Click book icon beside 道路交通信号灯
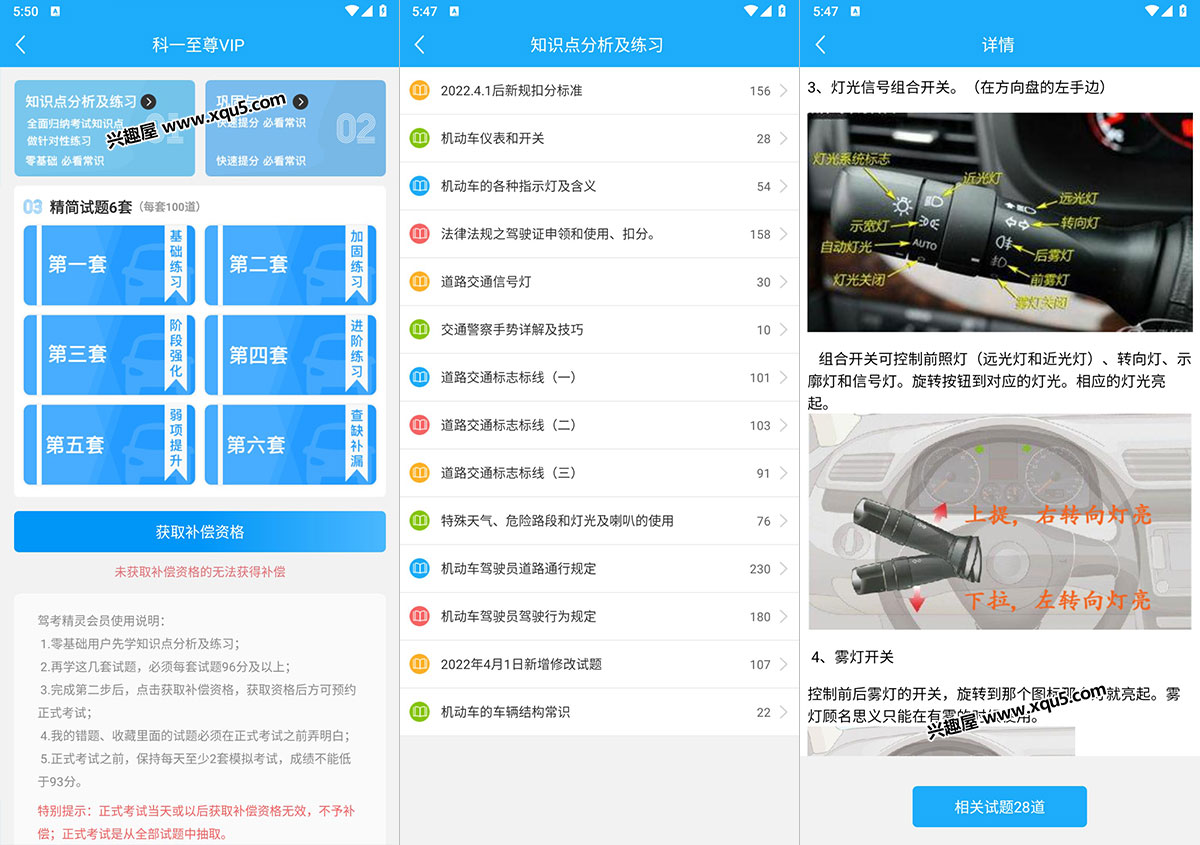Viewport: 1200px width, 845px height. pos(420,282)
